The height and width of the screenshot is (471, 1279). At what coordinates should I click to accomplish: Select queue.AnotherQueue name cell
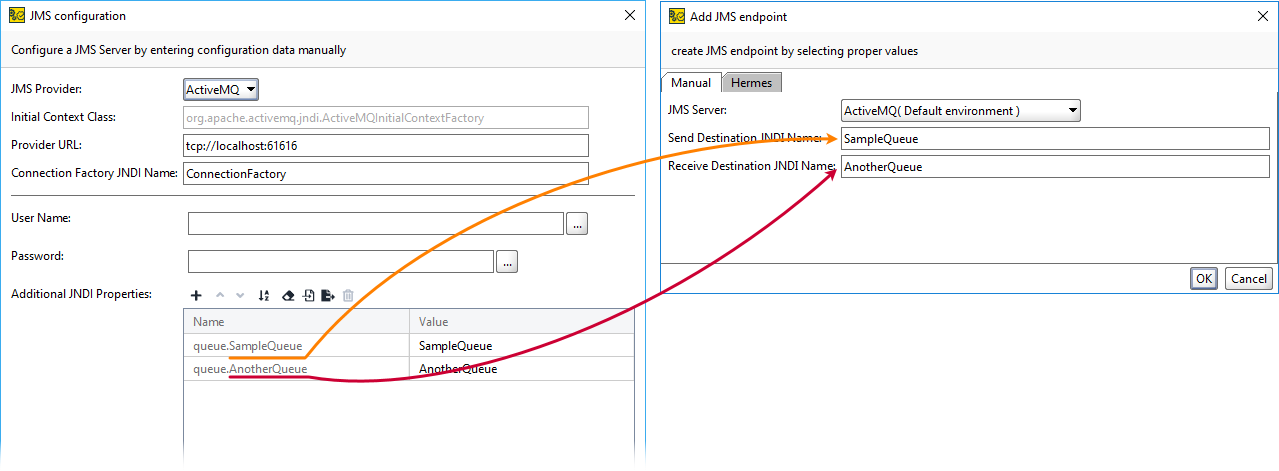(297, 369)
